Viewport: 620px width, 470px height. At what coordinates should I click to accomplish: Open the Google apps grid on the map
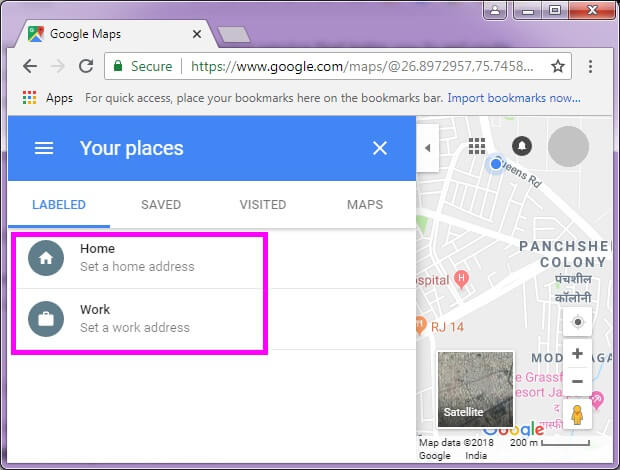pos(477,146)
